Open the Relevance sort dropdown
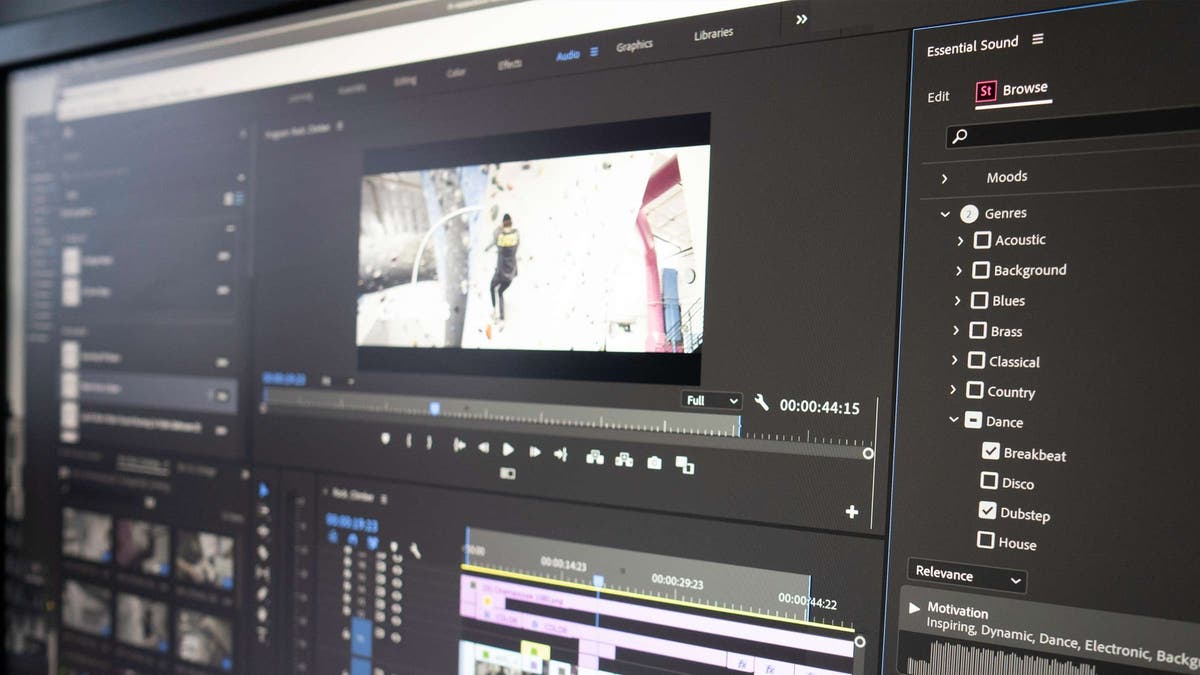The width and height of the screenshot is (1200, 675). (x=964, y=575)
